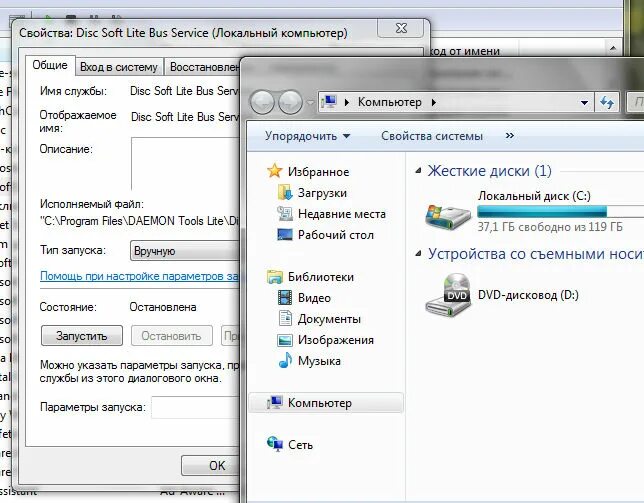Click the DVD-дисковод (D:) label

pyautogui.click(x=528, y=295)
